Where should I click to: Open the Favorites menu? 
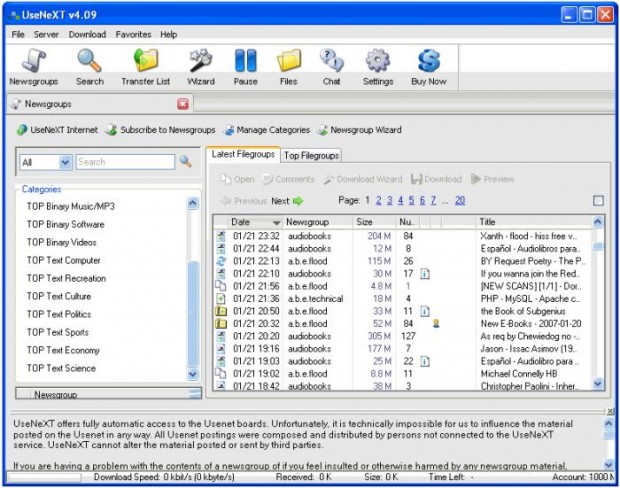point(133,34)
